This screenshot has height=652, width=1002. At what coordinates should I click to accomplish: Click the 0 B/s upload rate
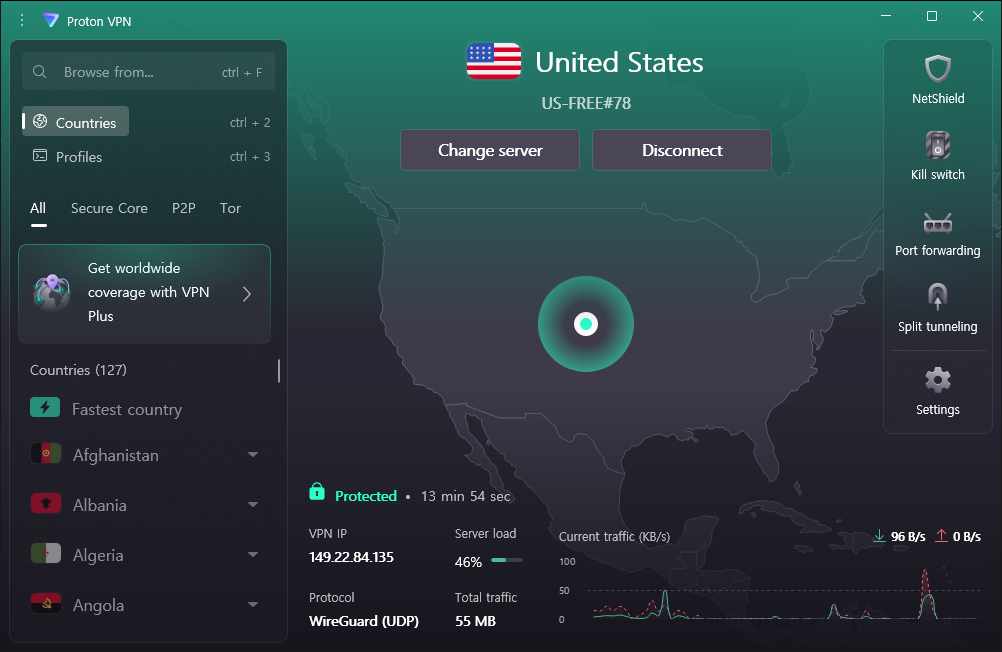point(967,536)
